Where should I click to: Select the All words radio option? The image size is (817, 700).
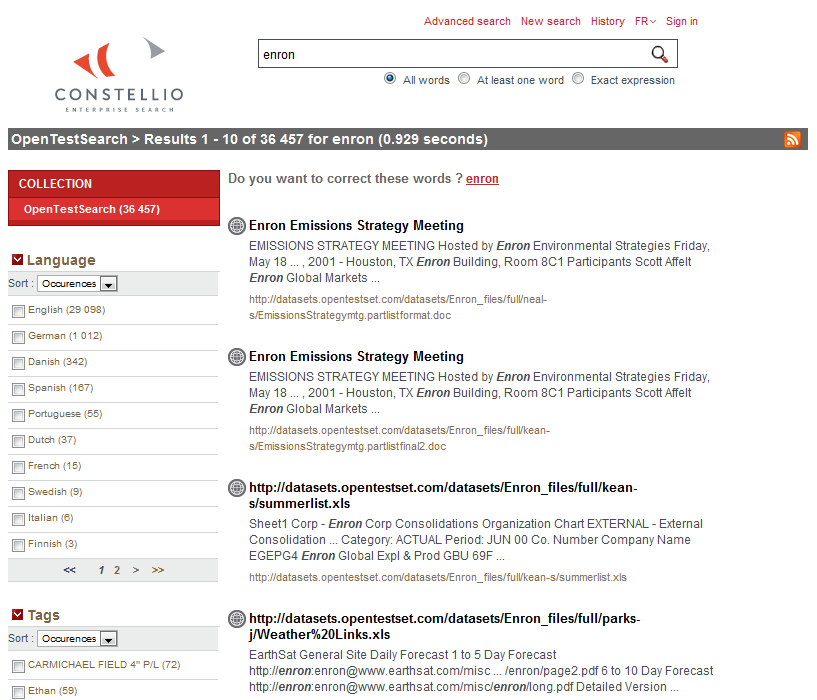click(390, 79)
